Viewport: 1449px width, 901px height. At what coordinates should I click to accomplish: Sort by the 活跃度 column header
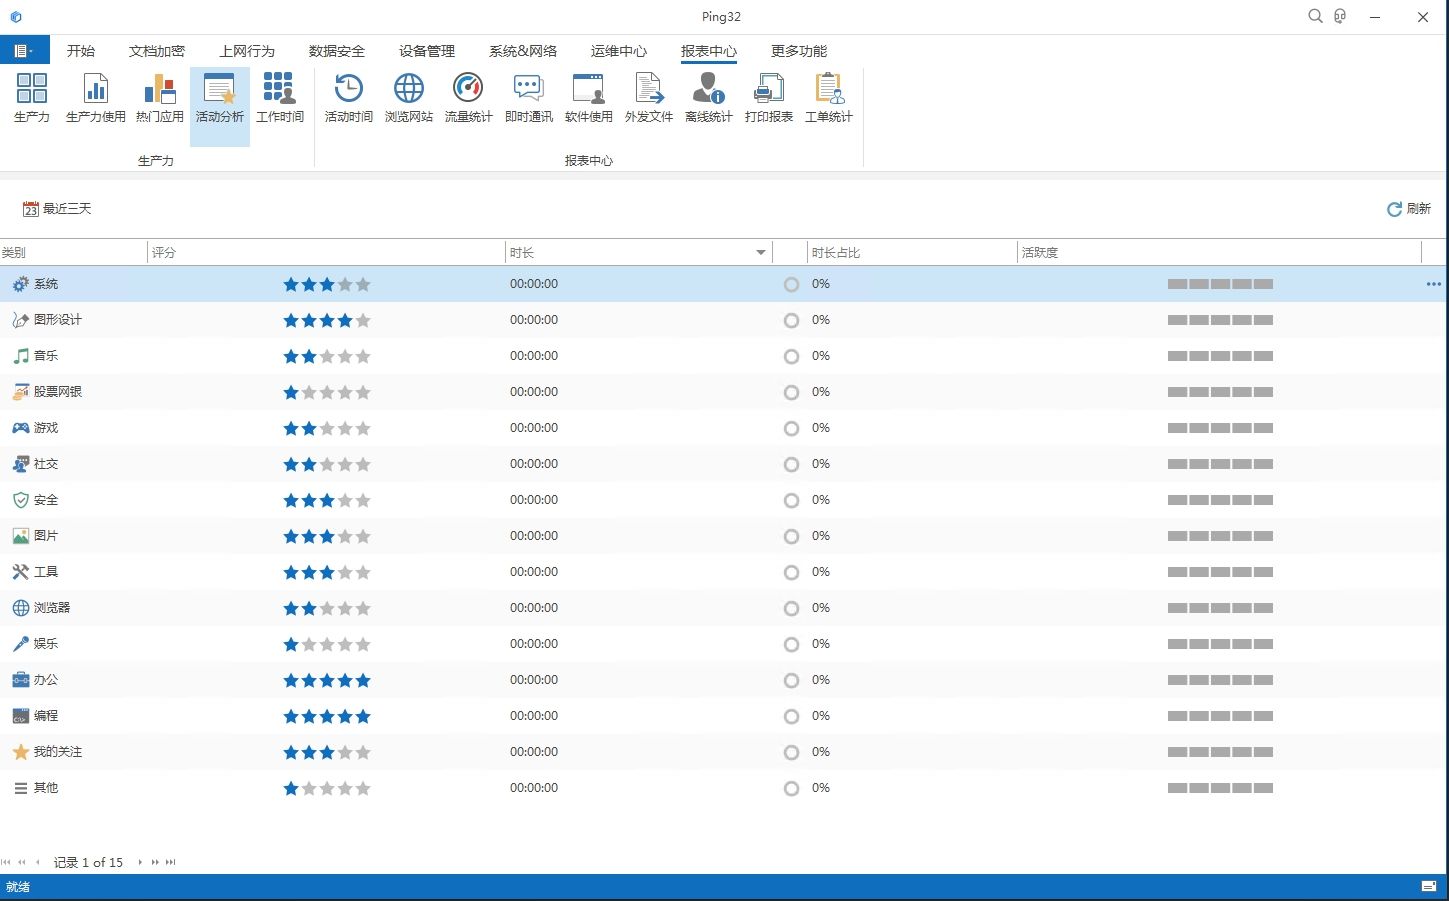coord(1219,253)
